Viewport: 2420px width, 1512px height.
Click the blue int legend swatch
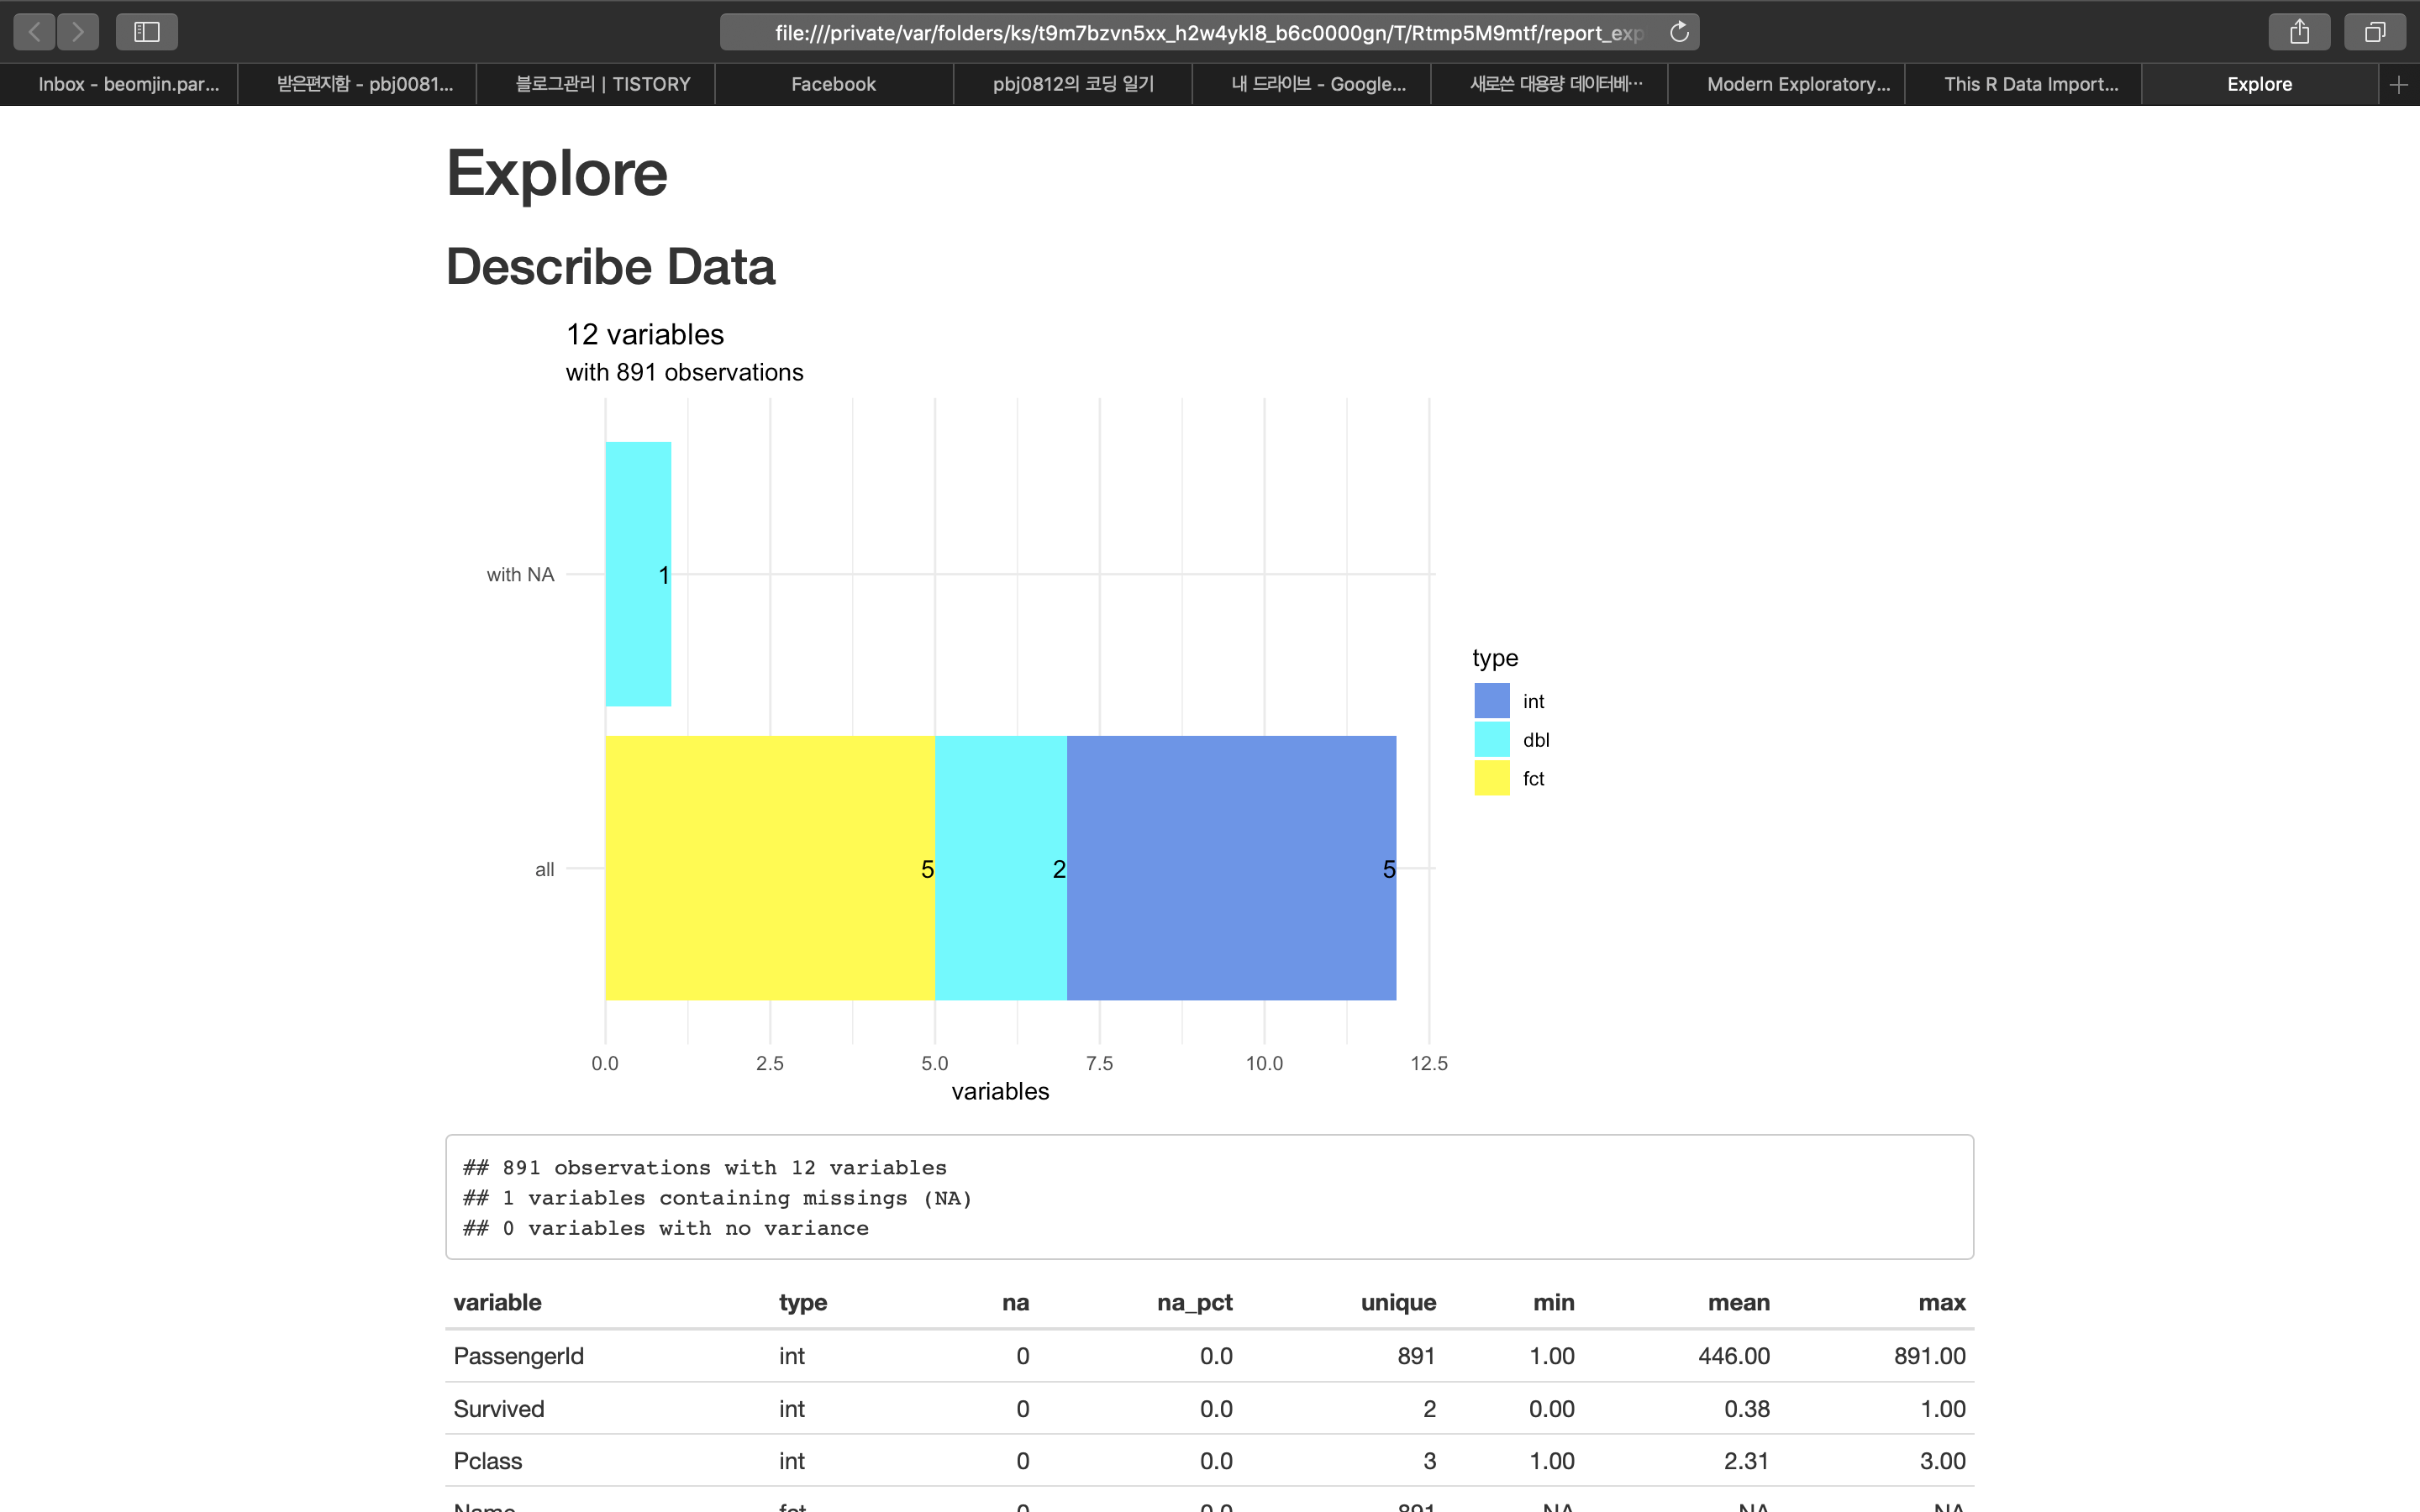[1491, 700]
